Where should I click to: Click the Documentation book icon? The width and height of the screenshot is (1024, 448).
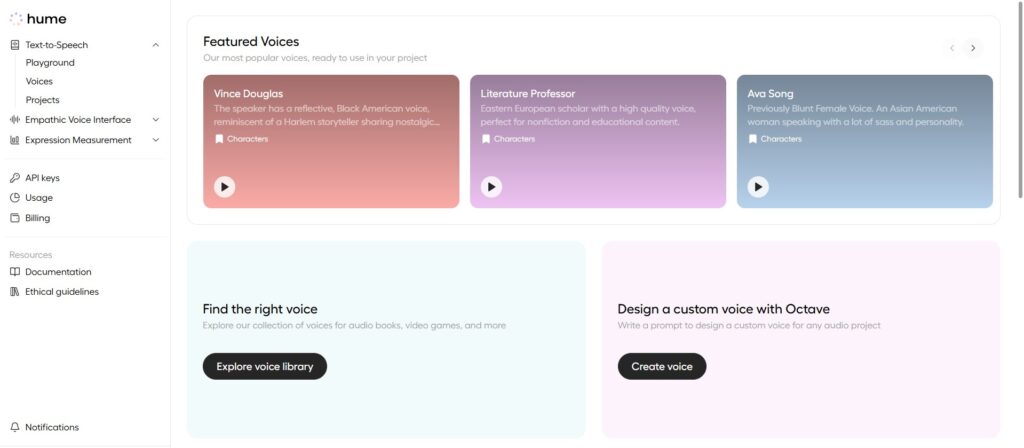pyautogui.click(x=15, y=272)
